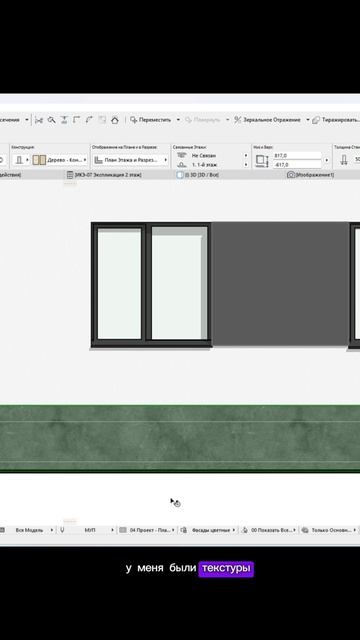Open the Переместить dropdown arrow

point(178,120)
